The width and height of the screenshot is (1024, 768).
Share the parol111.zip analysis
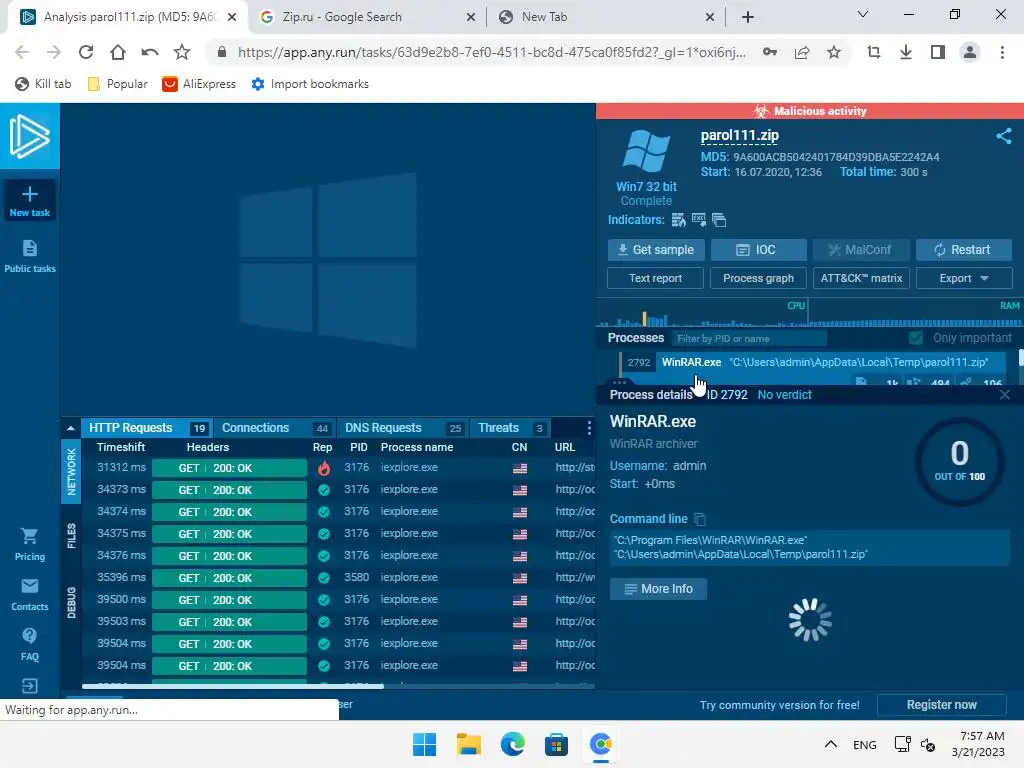[1004, 136]
